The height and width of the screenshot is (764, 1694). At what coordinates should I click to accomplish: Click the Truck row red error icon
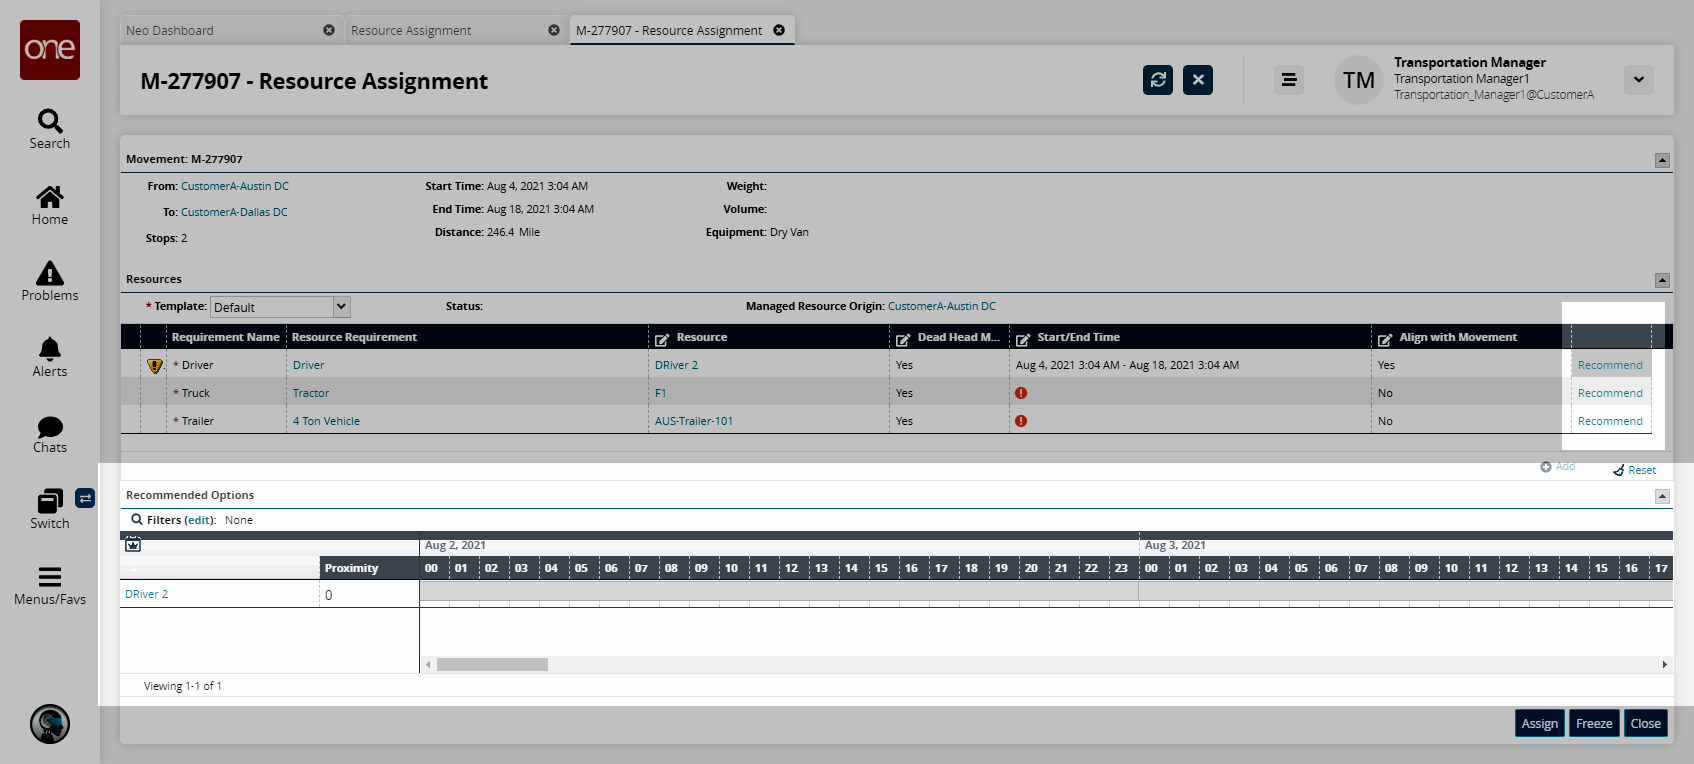pos(1021,393)
